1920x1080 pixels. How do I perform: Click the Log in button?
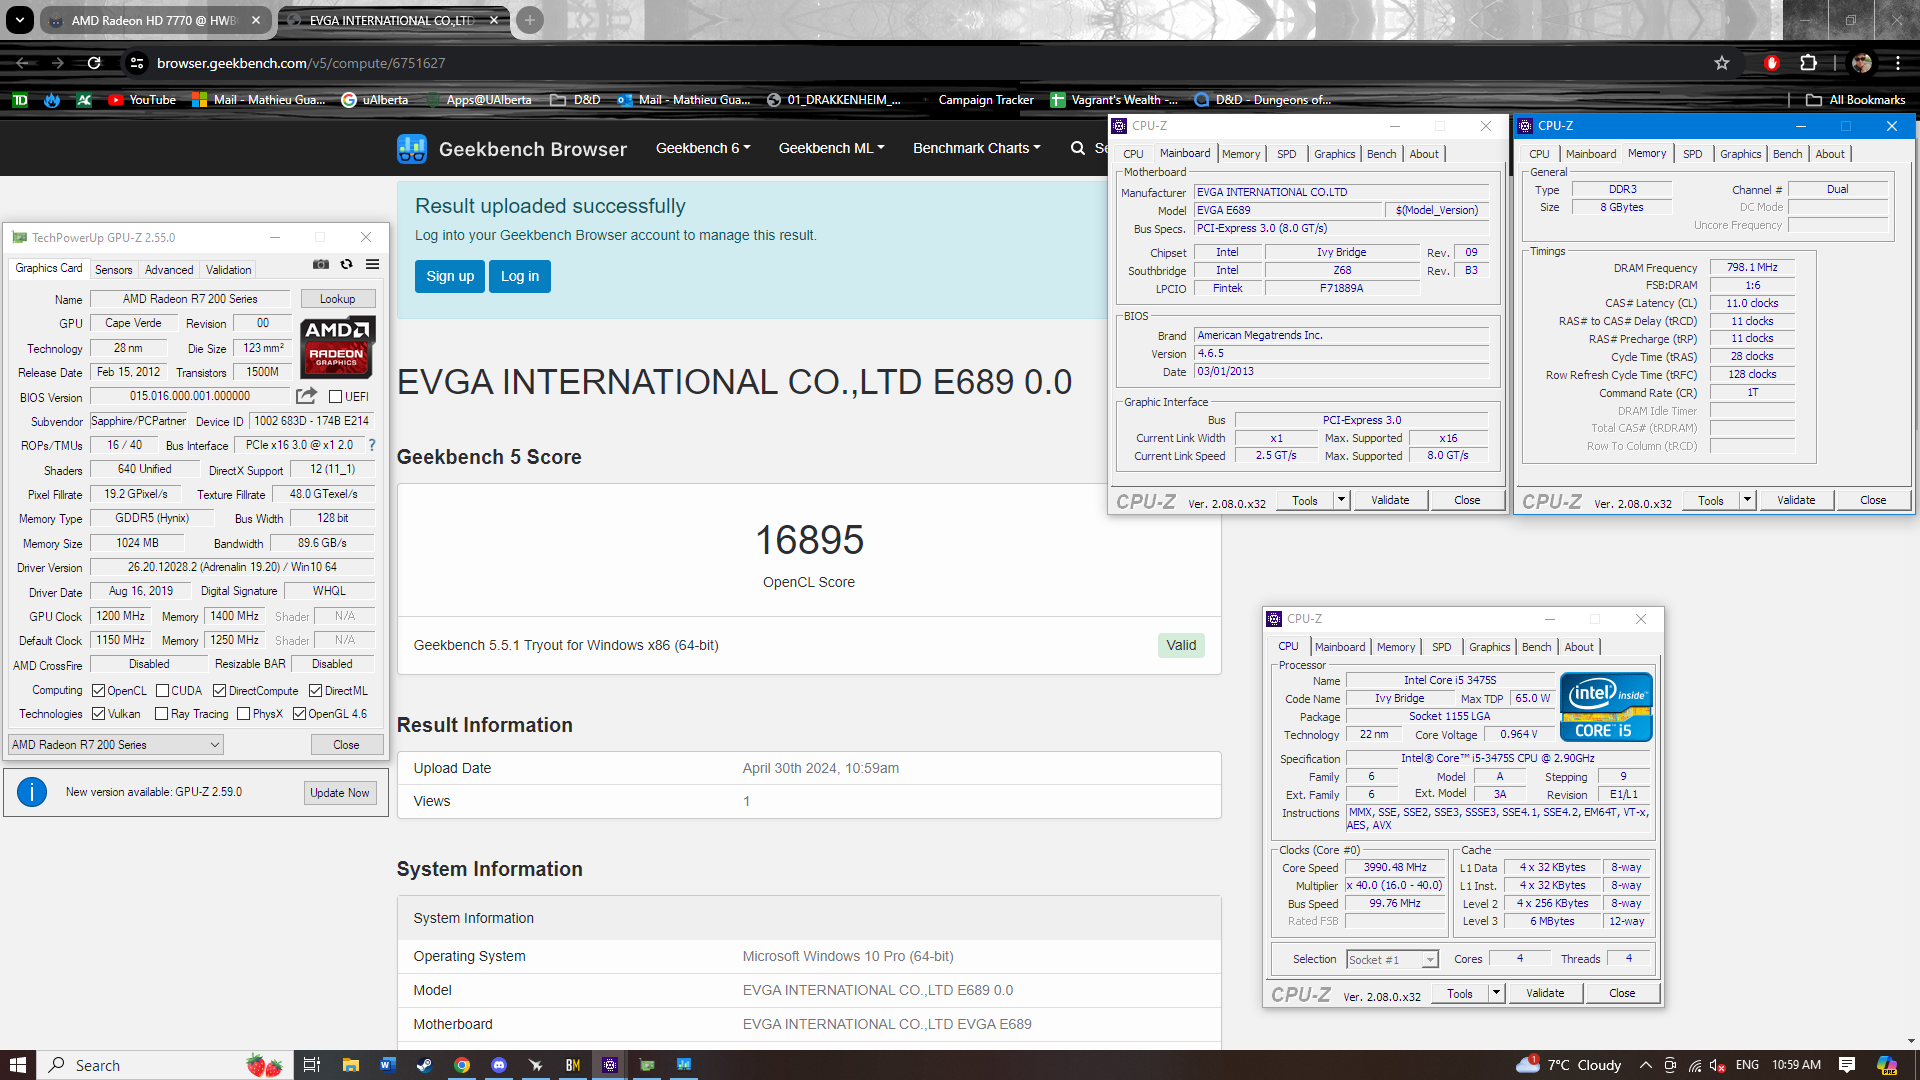[x=520, y=277]
